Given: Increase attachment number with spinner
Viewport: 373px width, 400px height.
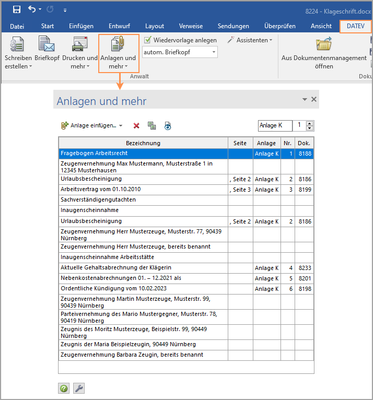Looking at the screenshot, I should point(310,123).
